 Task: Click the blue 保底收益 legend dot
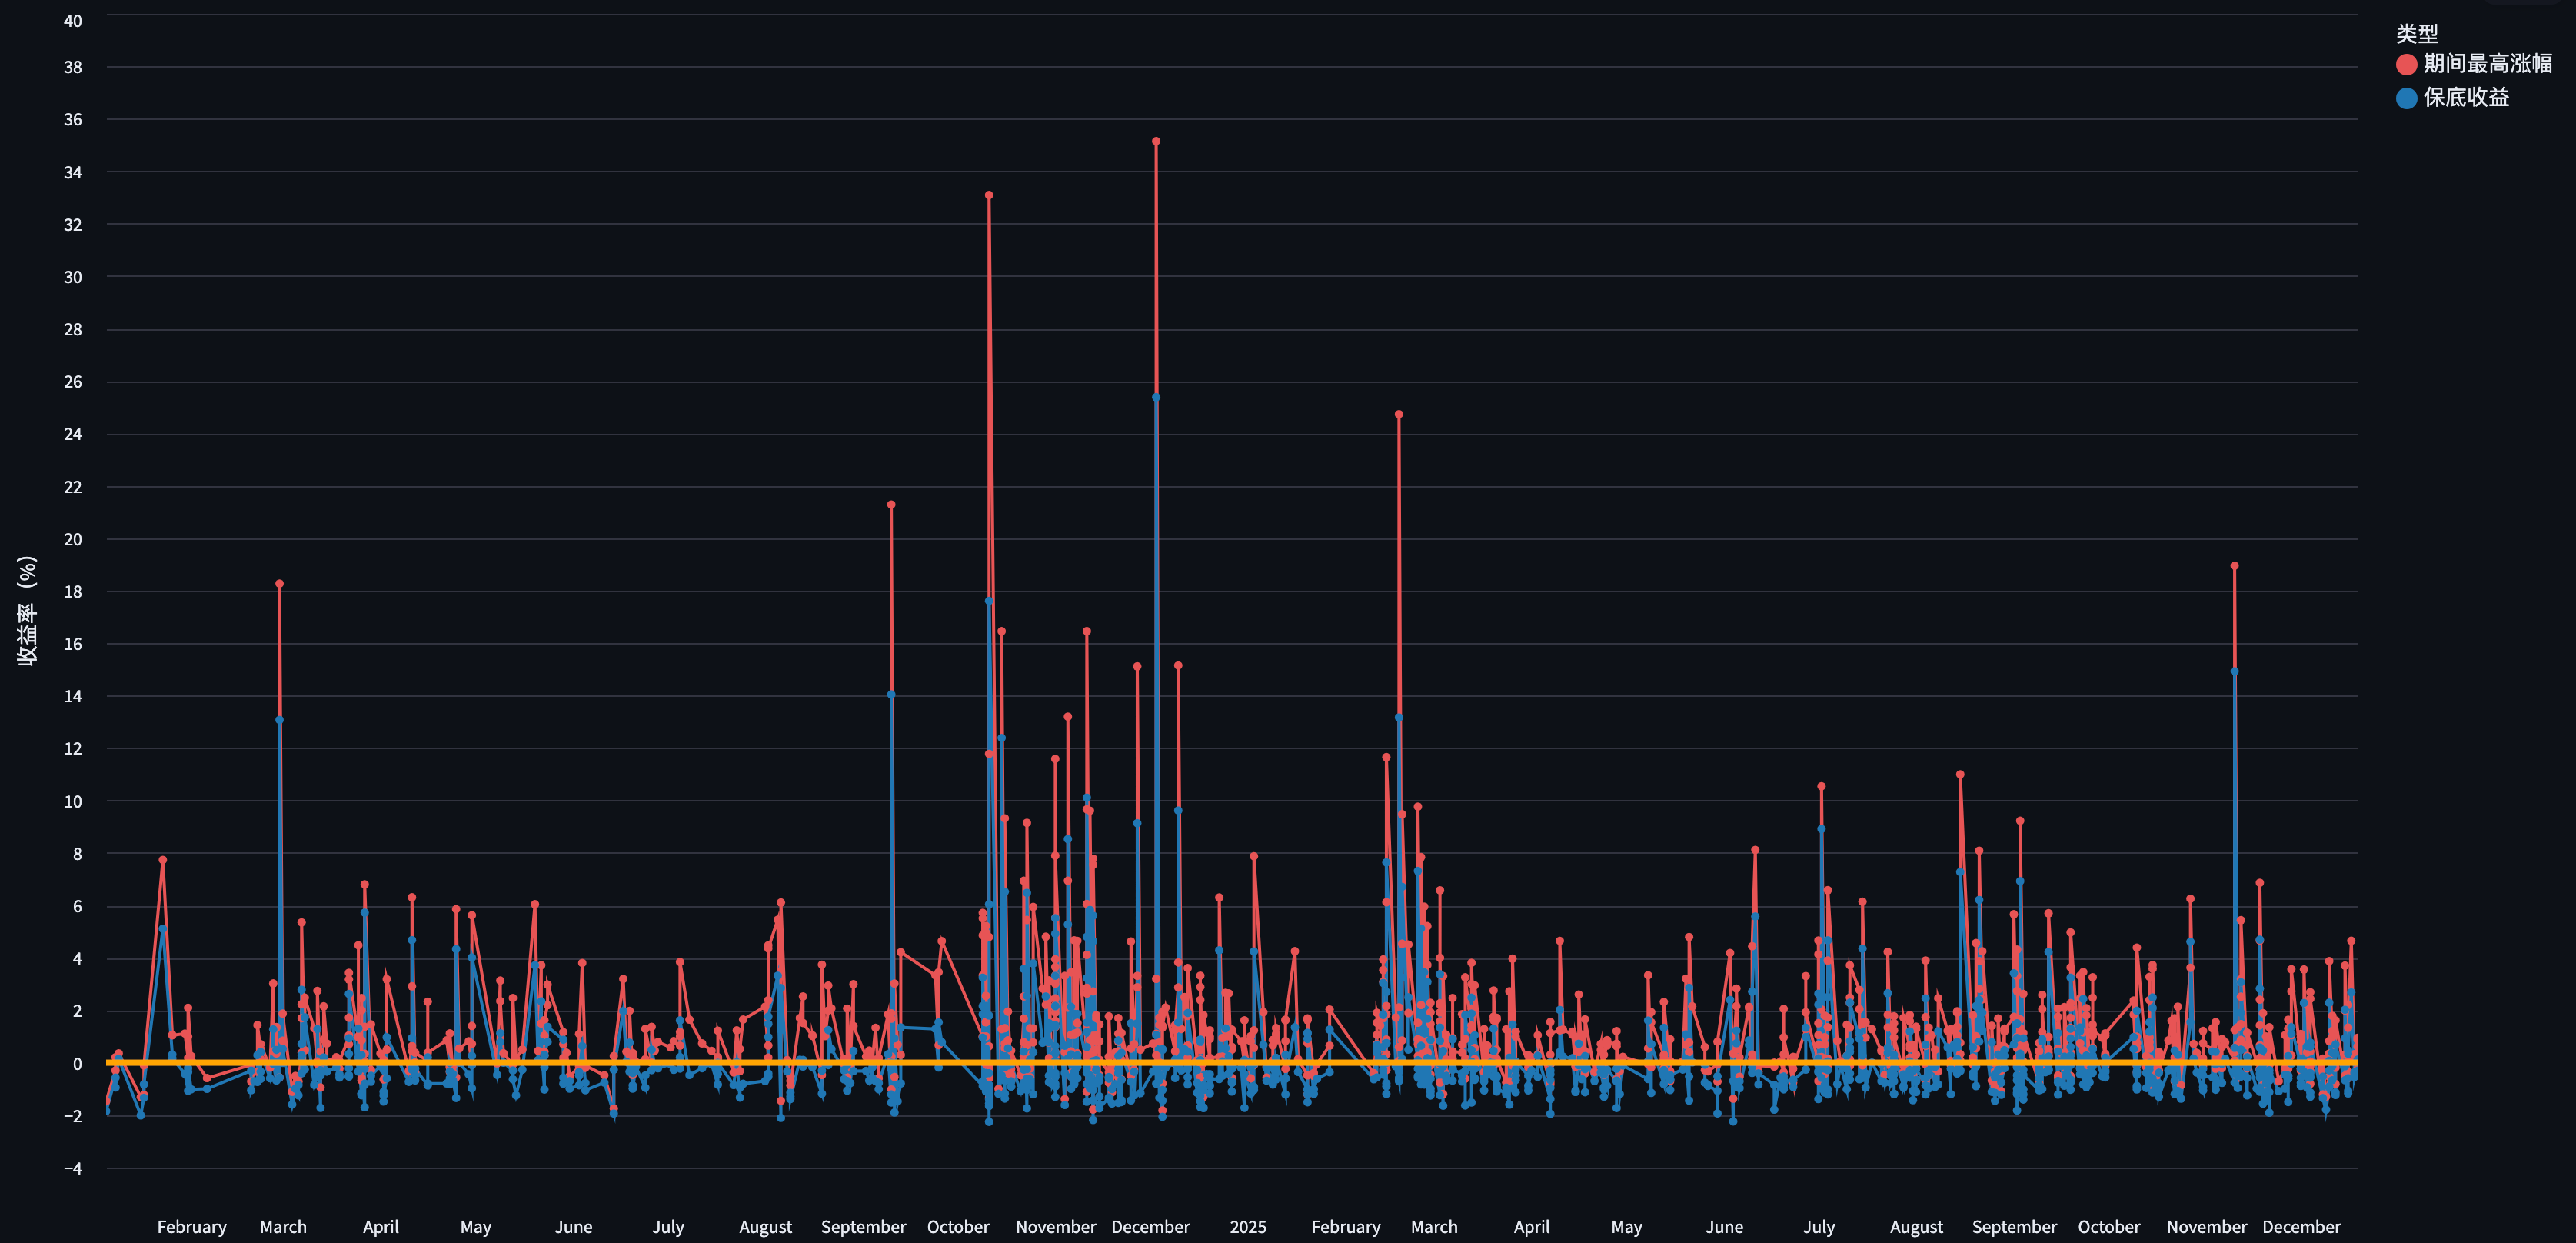2406,98
